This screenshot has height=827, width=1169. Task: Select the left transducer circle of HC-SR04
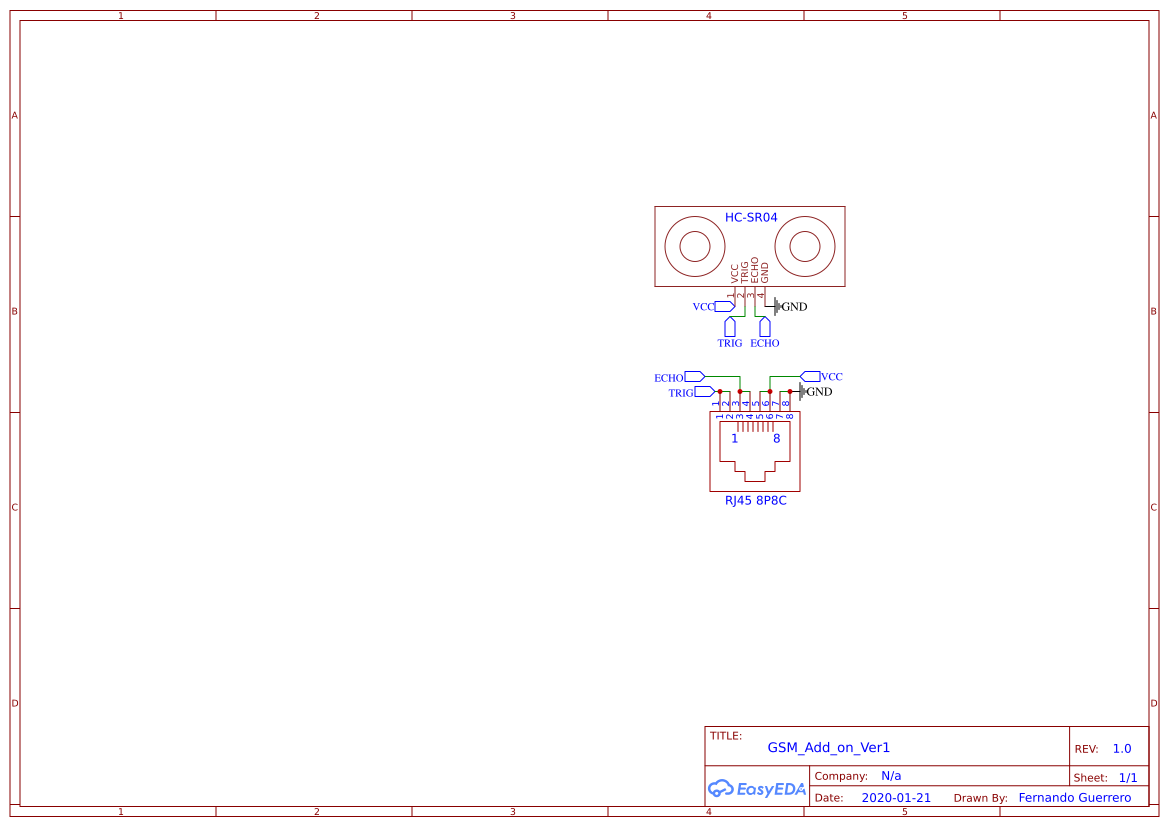coord(695,244)
